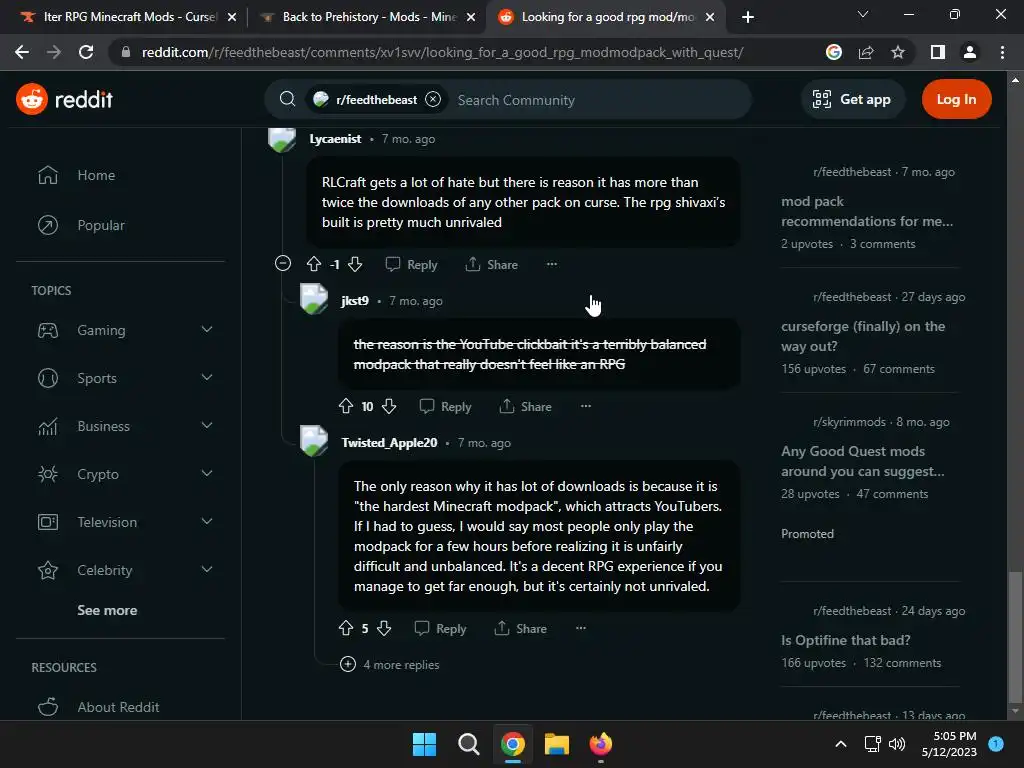The height and width of the screenshot is (768, 1024).
Task: Click the search magnifier icon in Reddit search
Action: [x=287, y=99]
